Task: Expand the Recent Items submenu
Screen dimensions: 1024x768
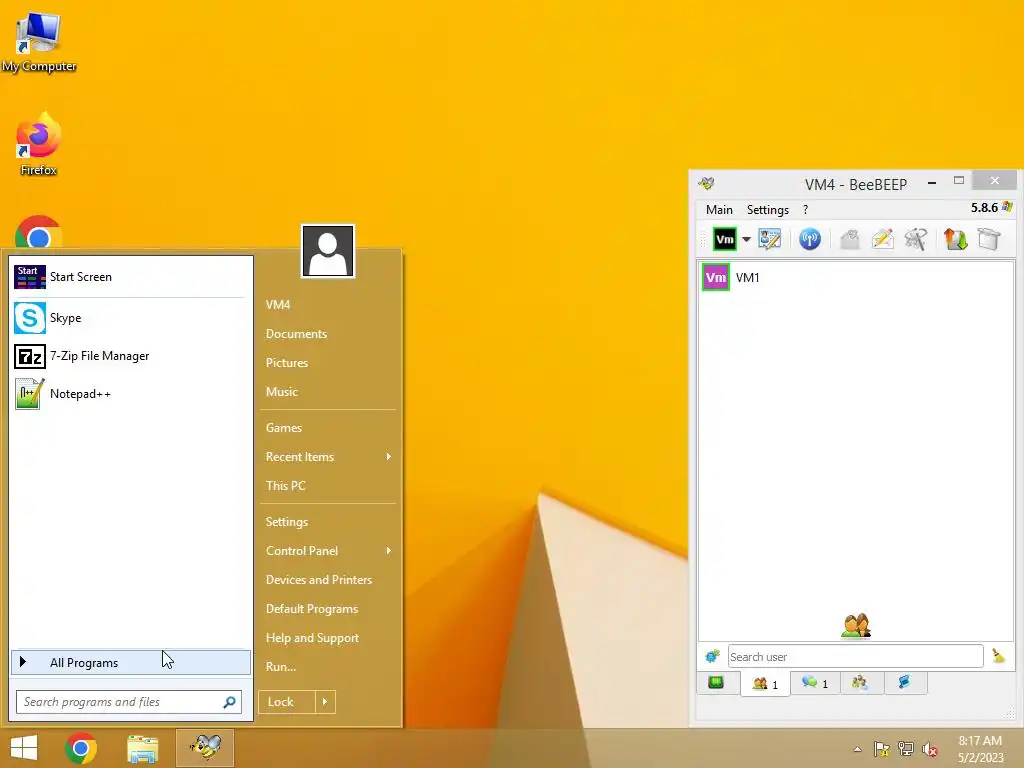Action: pos(328,456)
